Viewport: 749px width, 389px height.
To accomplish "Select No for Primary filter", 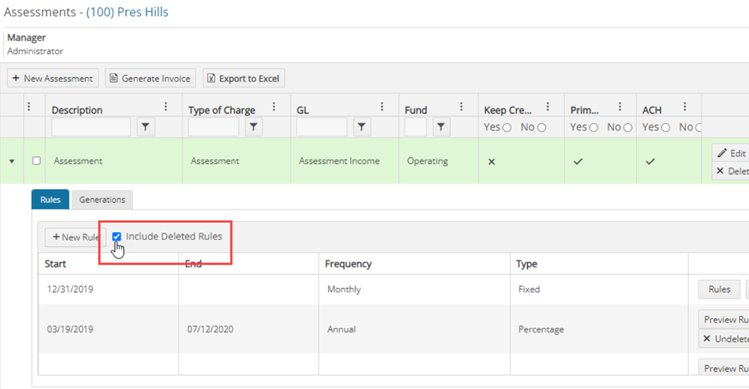I will click(628, 128).
